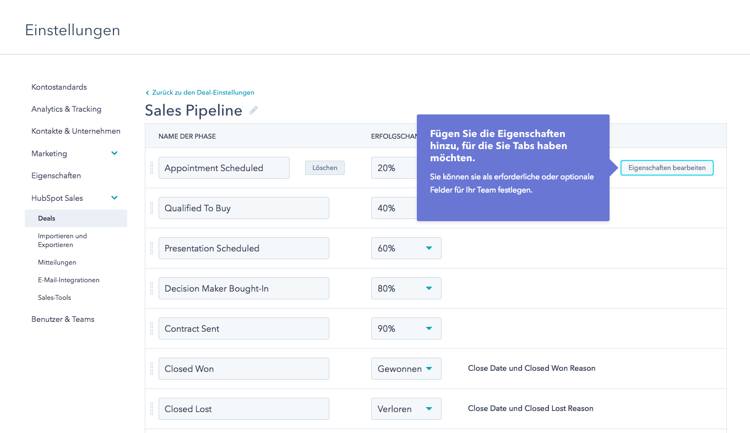Image resolution: width=750 pixels, height=433 pixels.
Task: Click drag handle of Closed Lost row
Action: click(x=152, y=409)
